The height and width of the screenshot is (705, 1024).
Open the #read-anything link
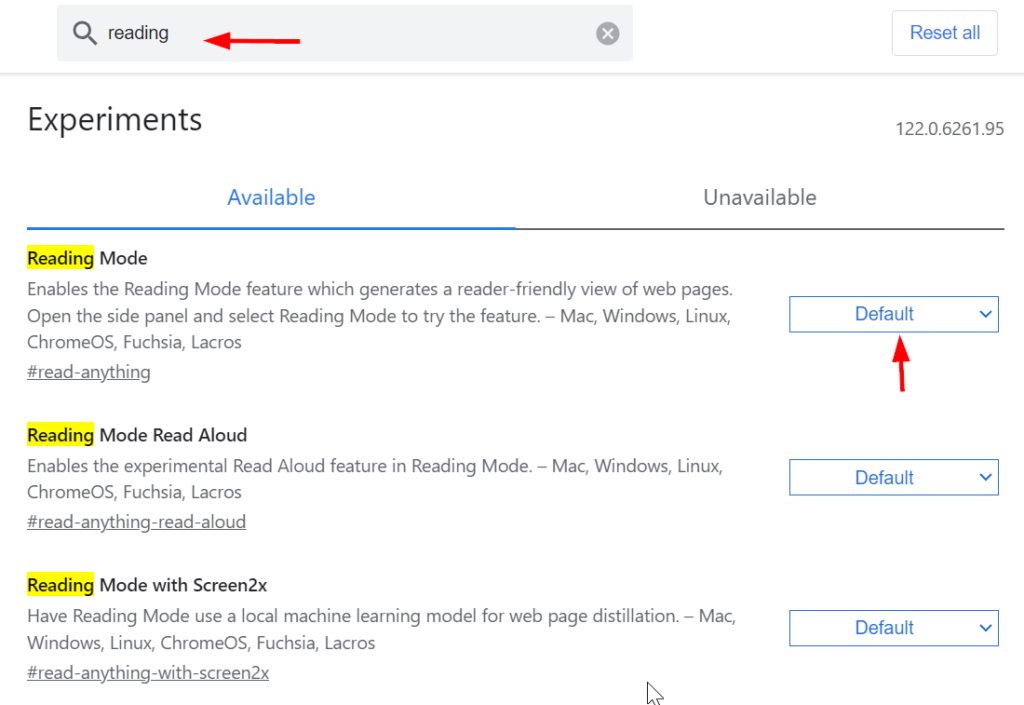pos(89,372)
